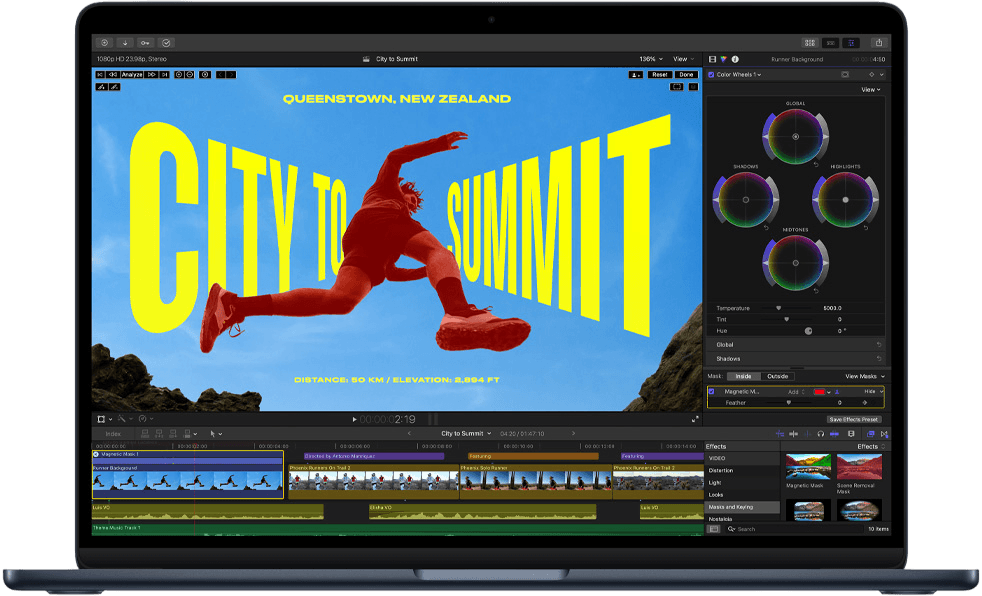Click the Feather keyframe diamond

pyautogui.click(x=865, y=403)
